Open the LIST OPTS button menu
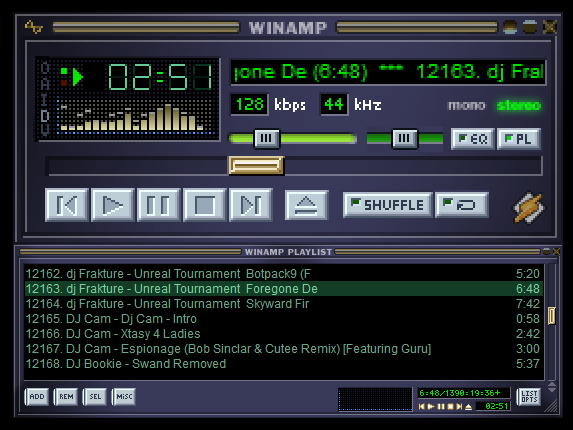Image resolution: width=573 pixels, height=430 pixels. click(529, 397)
